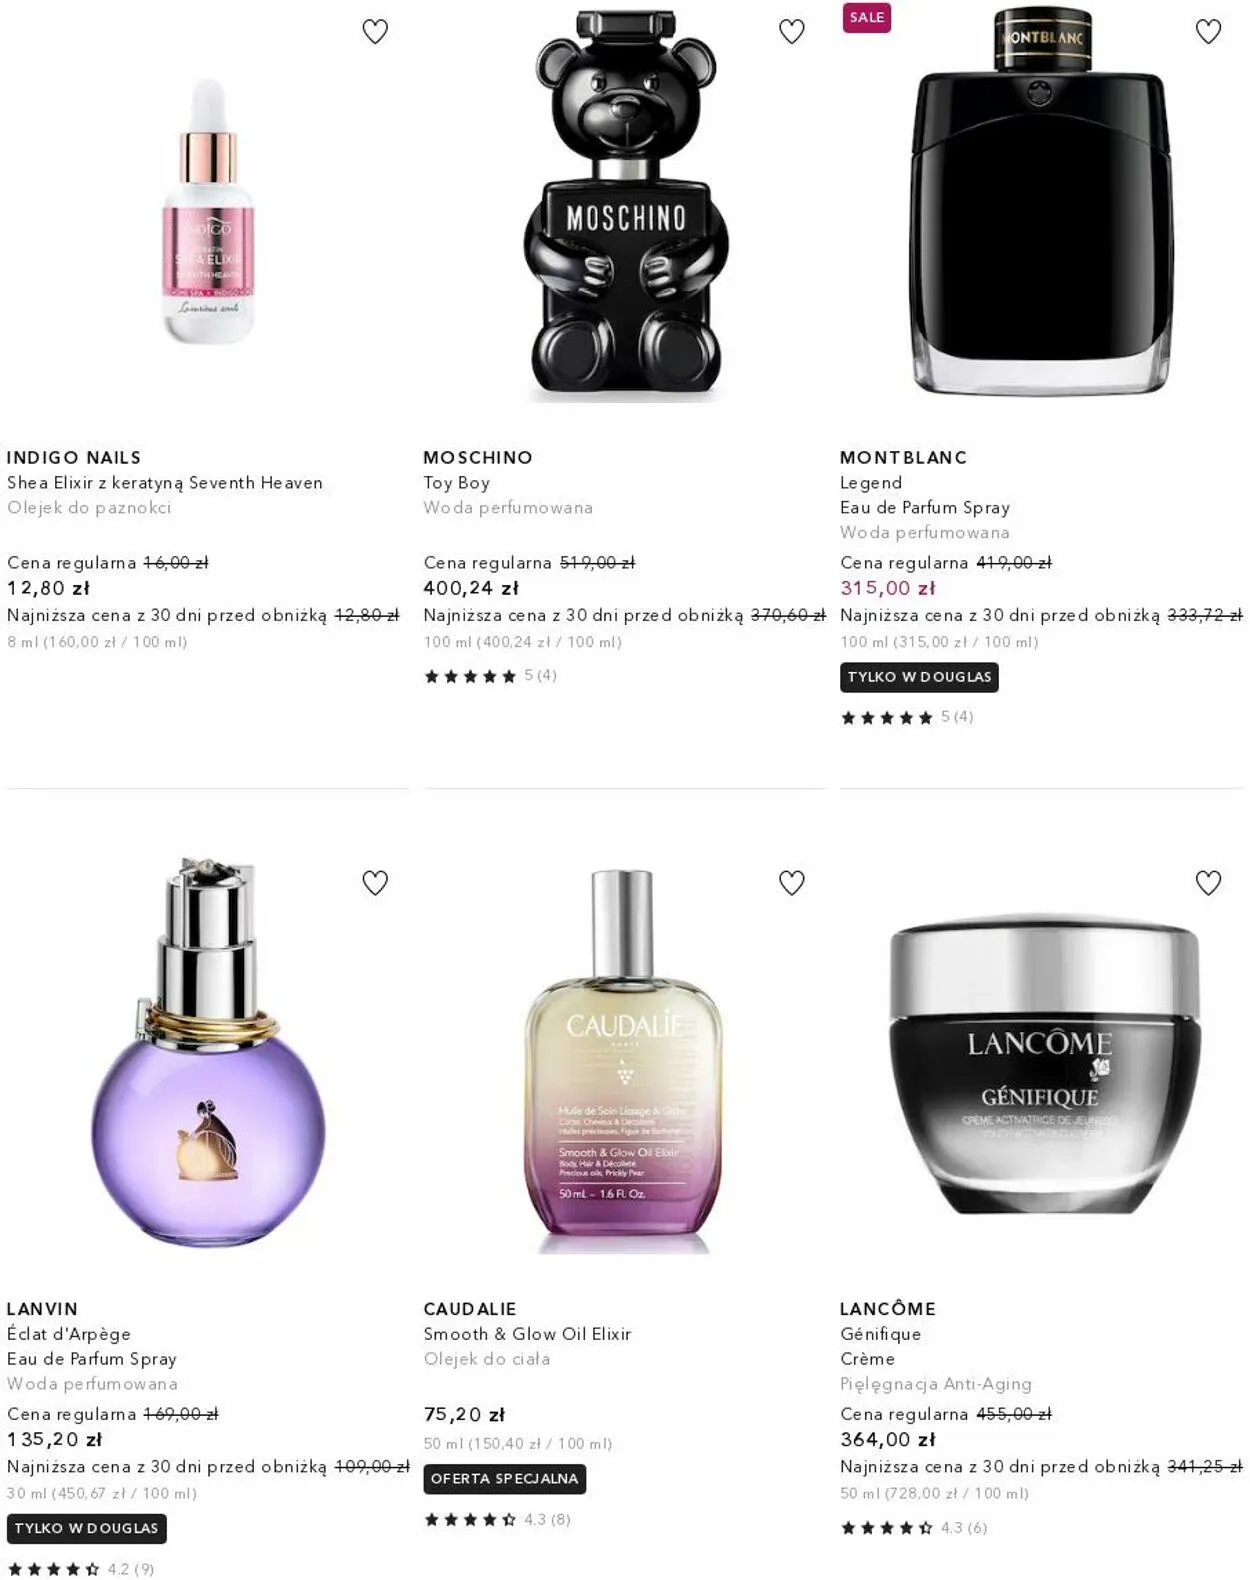Toggle wishlist heart for Caudalie Oil Elixir

792,883
